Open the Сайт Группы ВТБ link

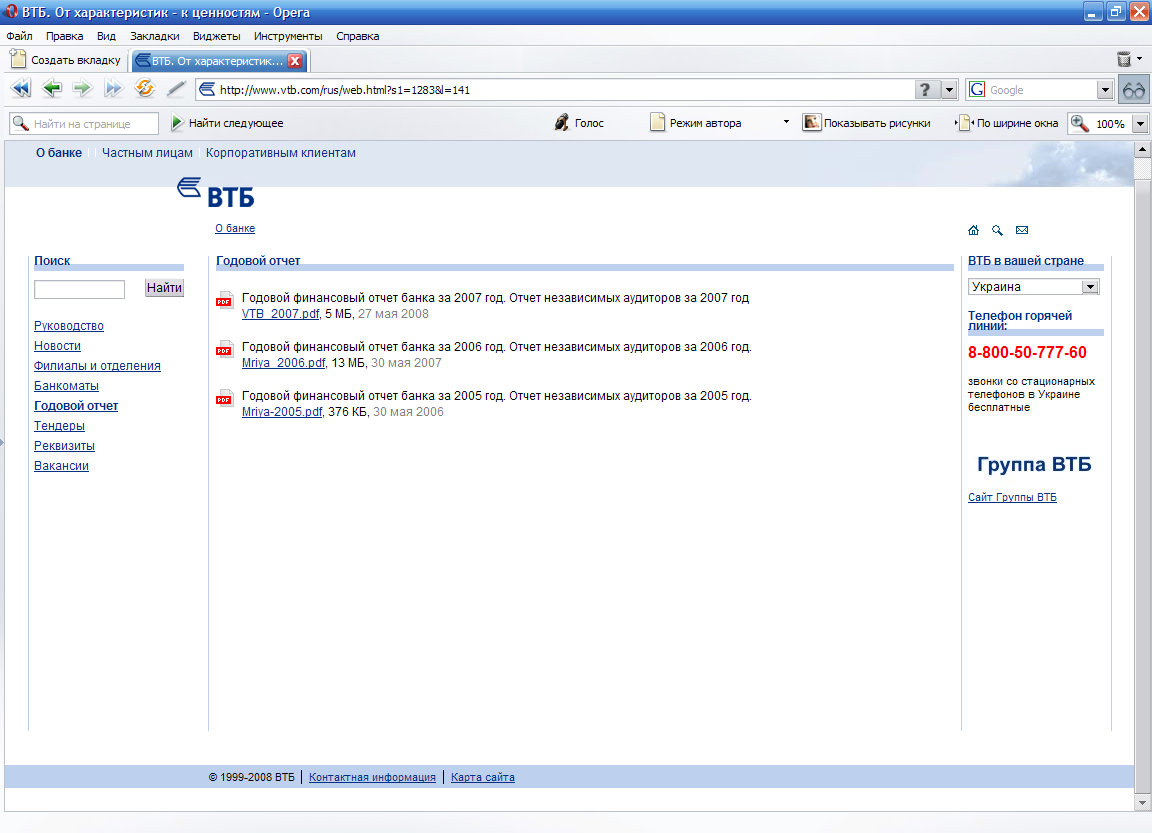pos(1012,497)
